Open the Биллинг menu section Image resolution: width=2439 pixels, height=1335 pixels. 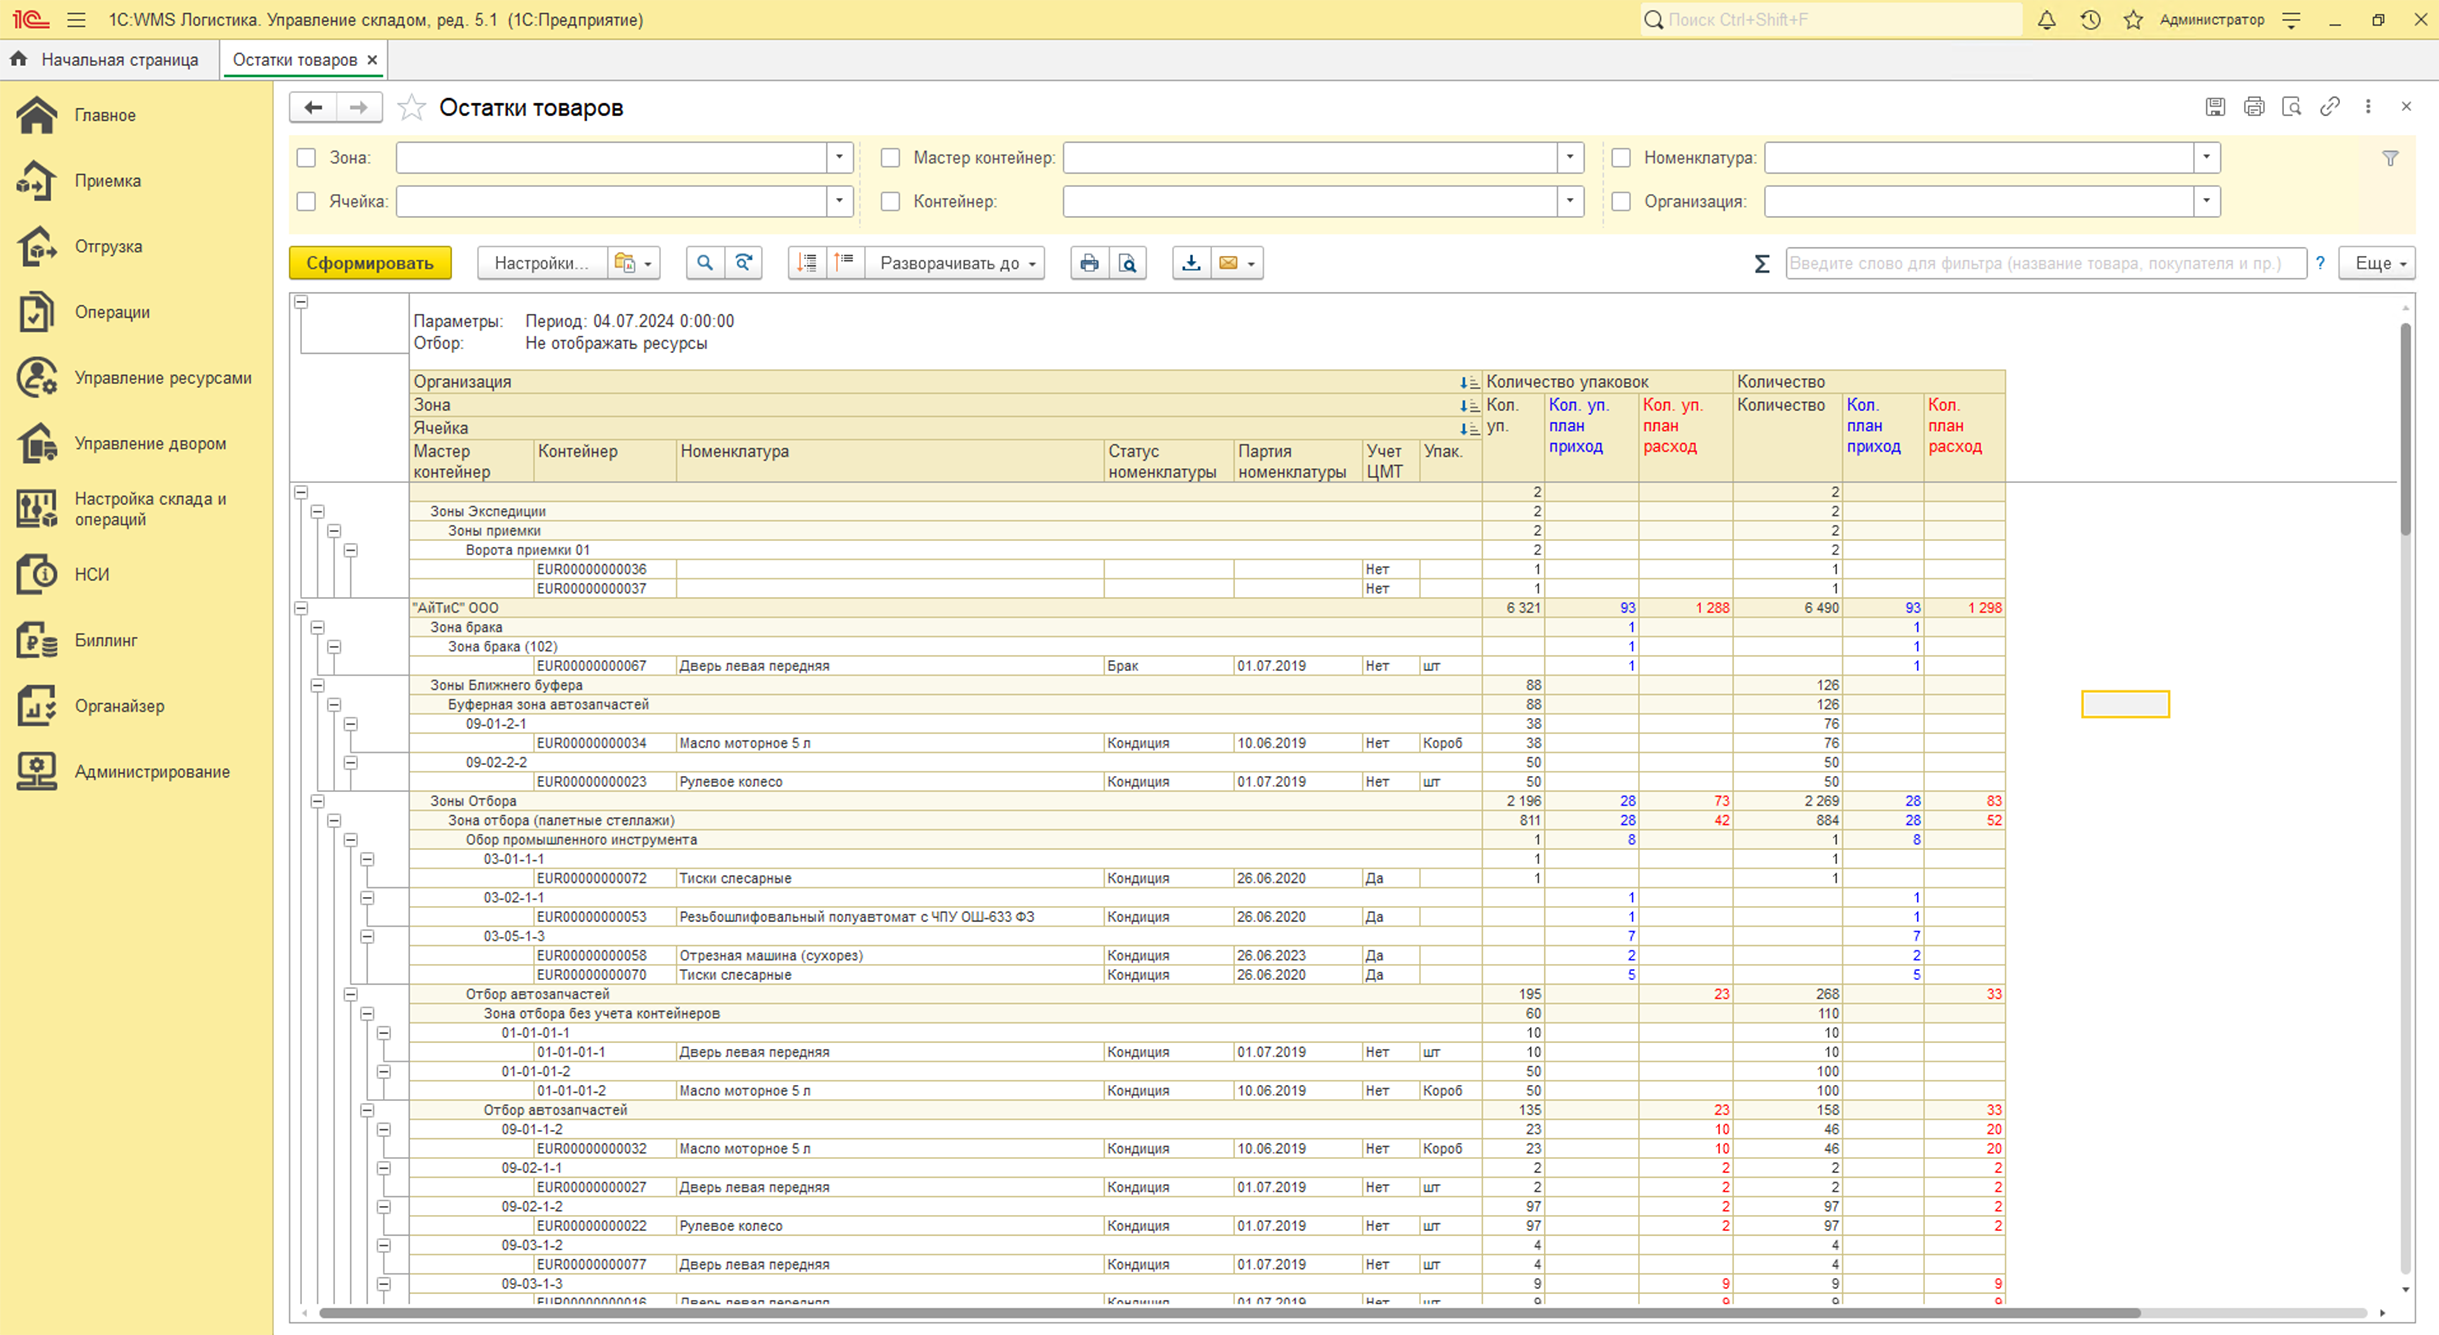pos(106,640)
